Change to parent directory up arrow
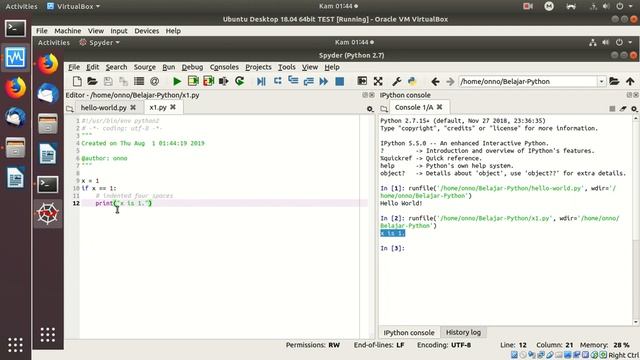The height and width of the screenshot is (360, 640). tap(630, 81)
